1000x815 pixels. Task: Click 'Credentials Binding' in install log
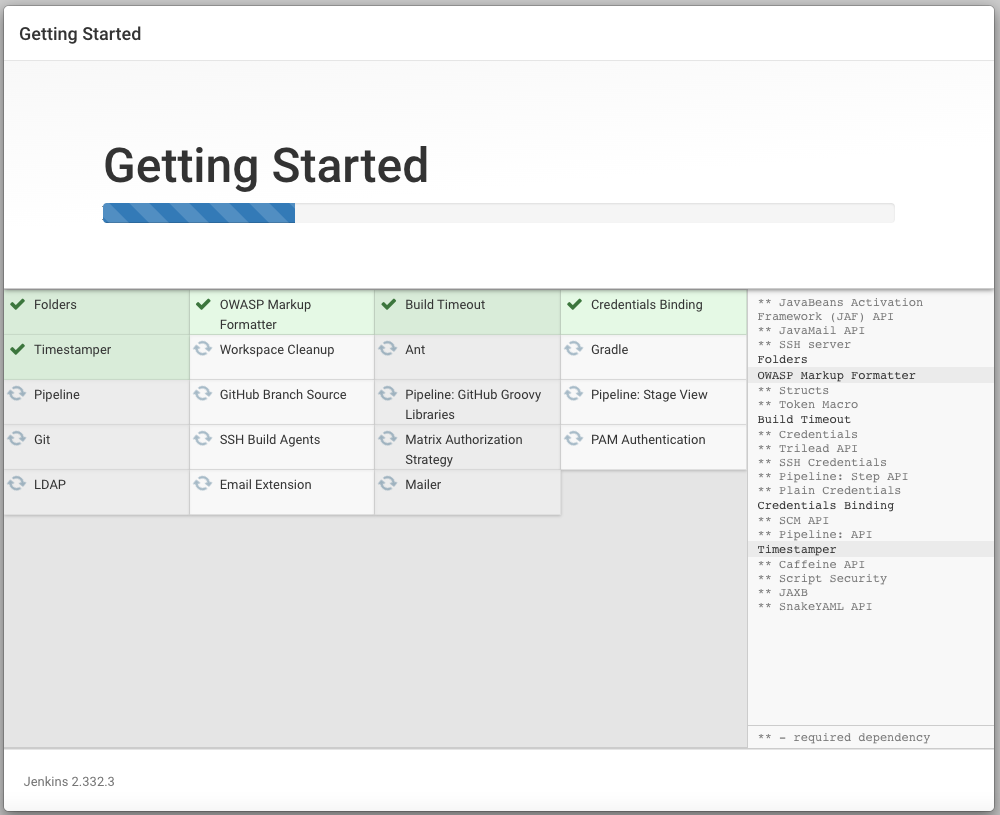pos(825,506)
